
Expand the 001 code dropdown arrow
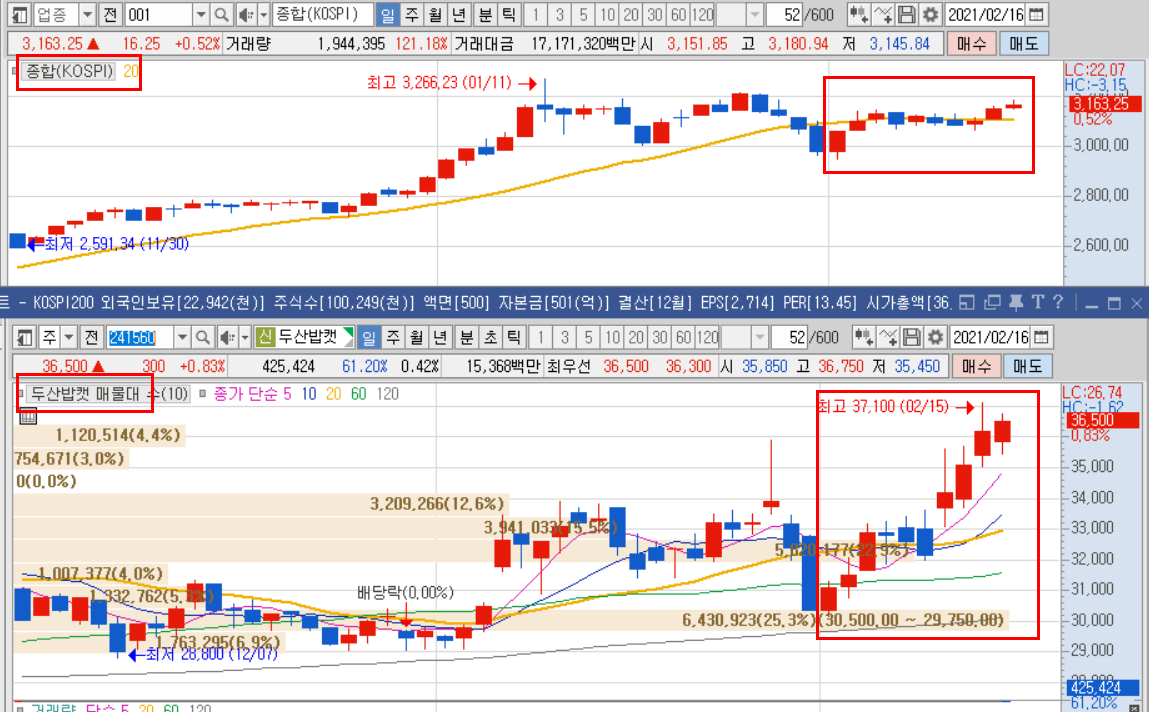(x=201, y=15)
